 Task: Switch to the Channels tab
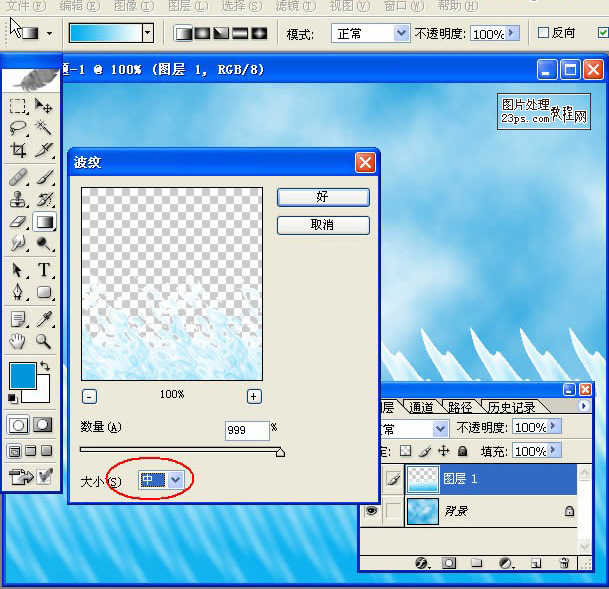[421, 407]
